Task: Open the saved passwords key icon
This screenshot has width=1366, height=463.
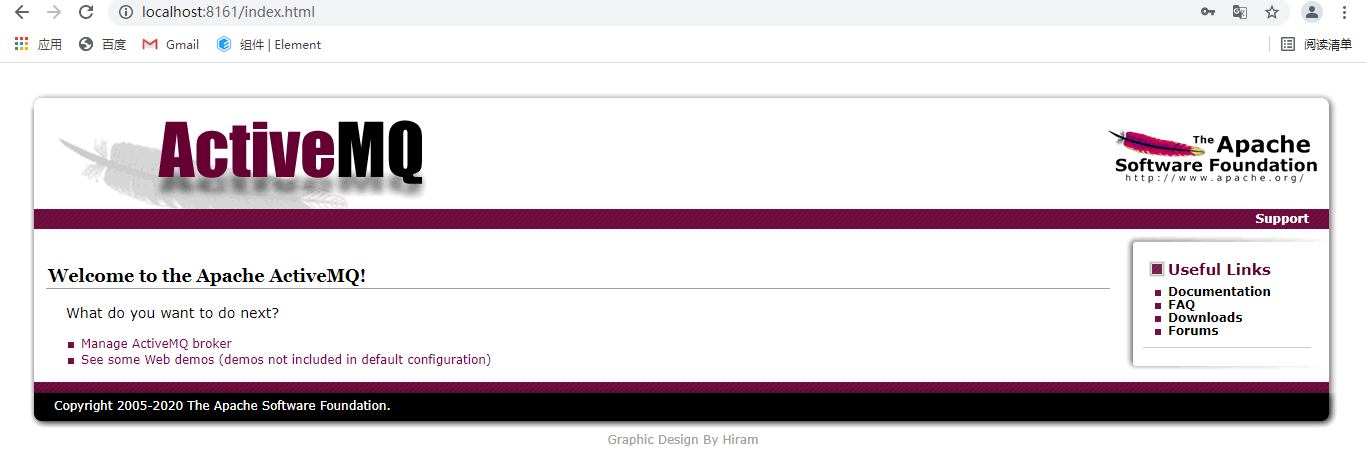Action: tap(1208, 12)
